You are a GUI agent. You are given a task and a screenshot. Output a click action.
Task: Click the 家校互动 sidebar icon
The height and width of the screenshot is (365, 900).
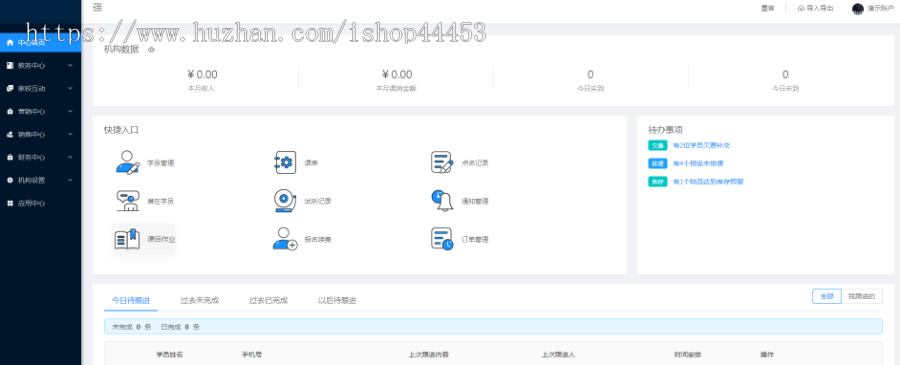pos(10,88)
